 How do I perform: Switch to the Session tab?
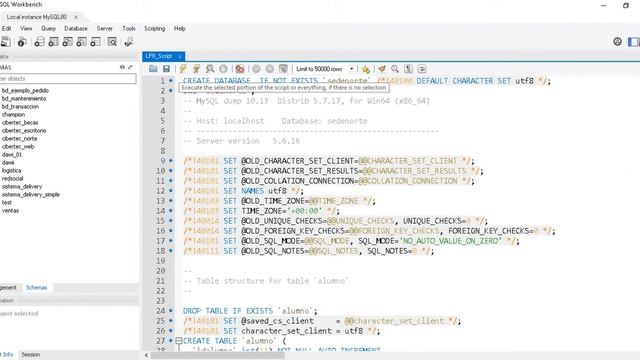pyautogui.click(x=31, y=355)
